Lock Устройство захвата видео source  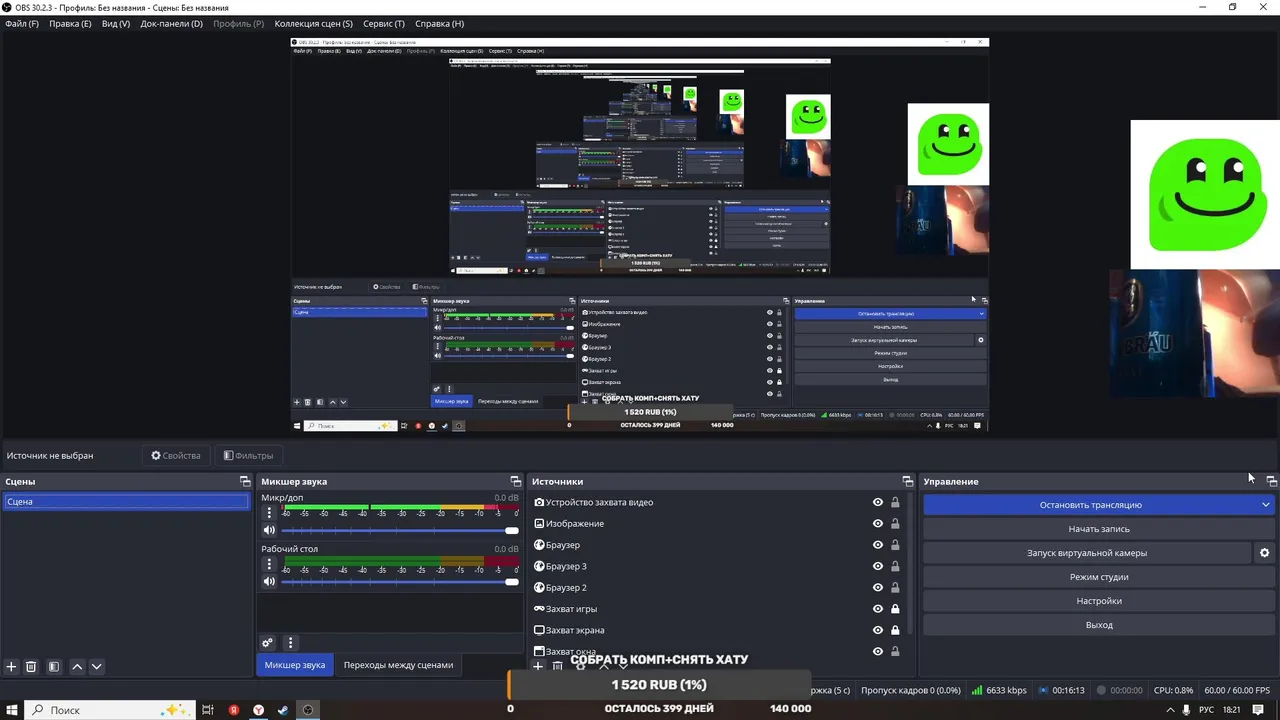(895, 503)
